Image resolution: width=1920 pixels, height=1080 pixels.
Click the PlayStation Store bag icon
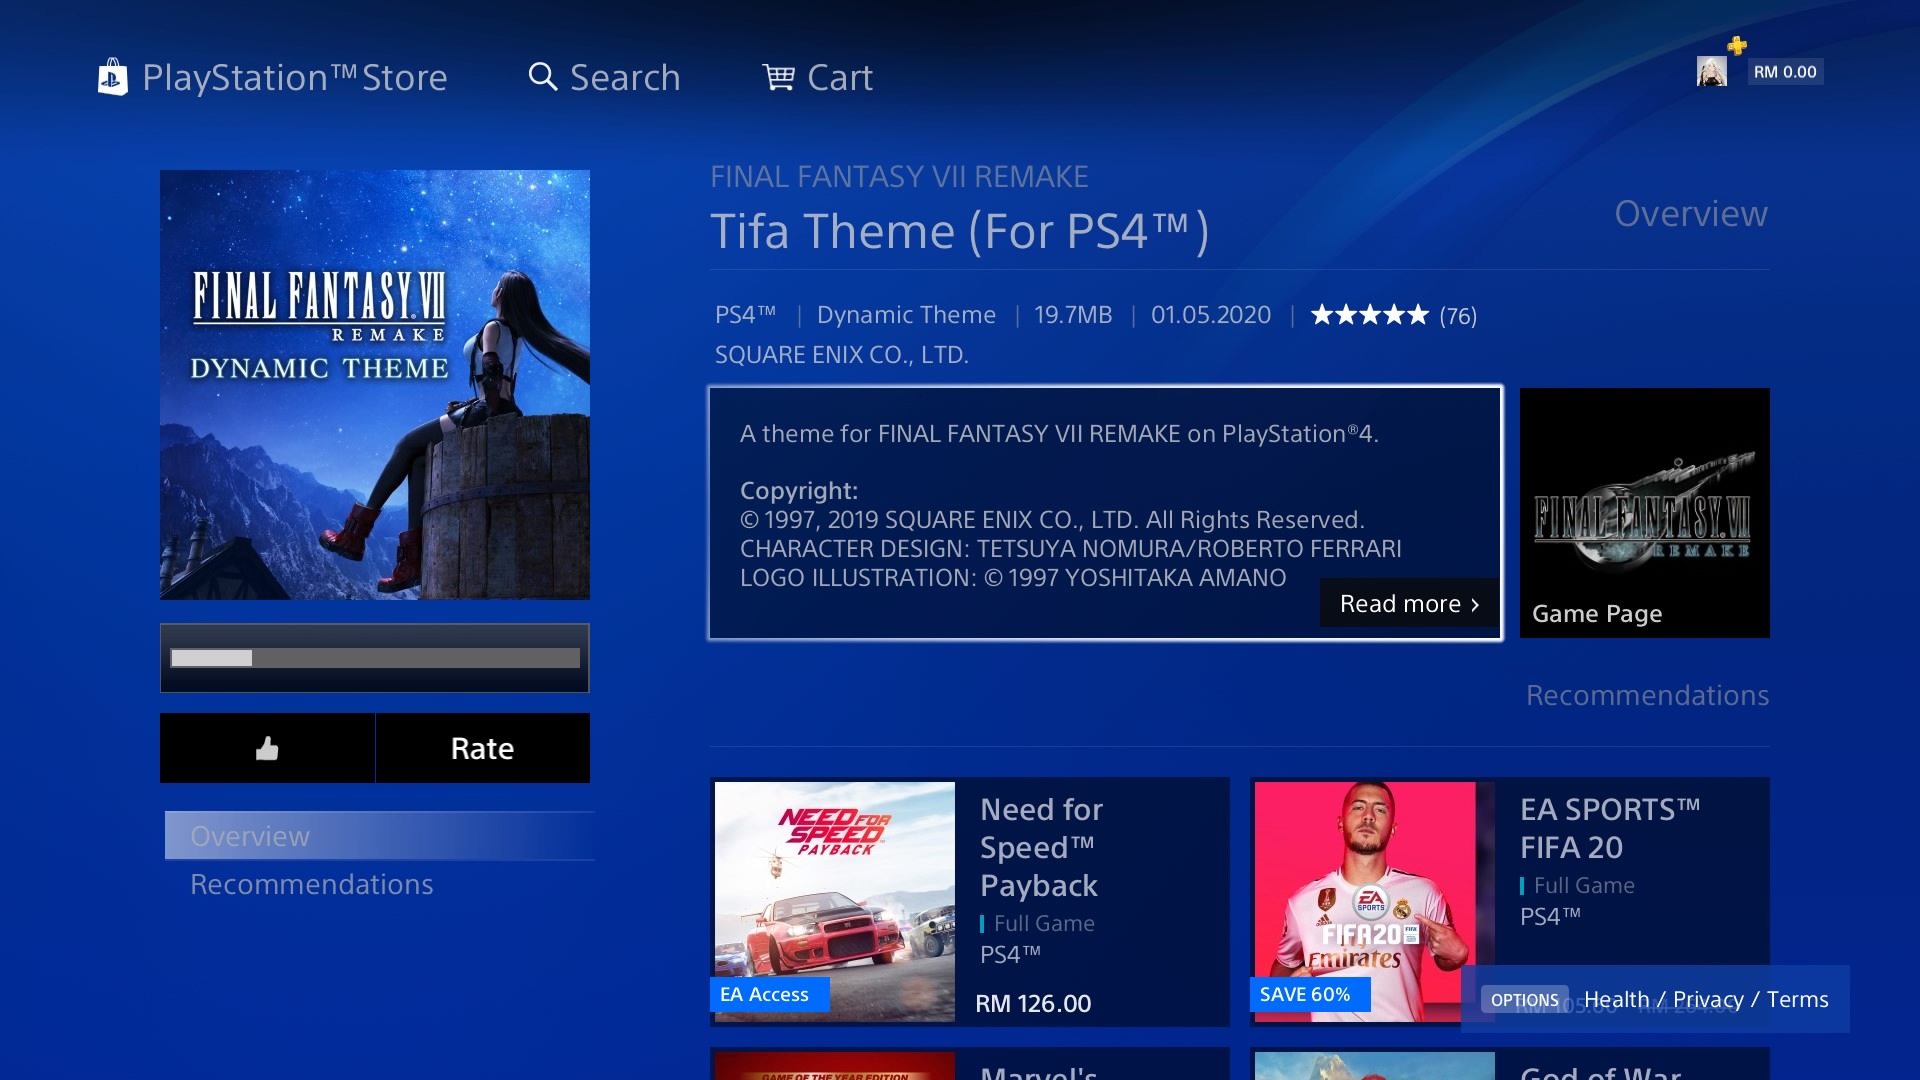pos(112,77)
